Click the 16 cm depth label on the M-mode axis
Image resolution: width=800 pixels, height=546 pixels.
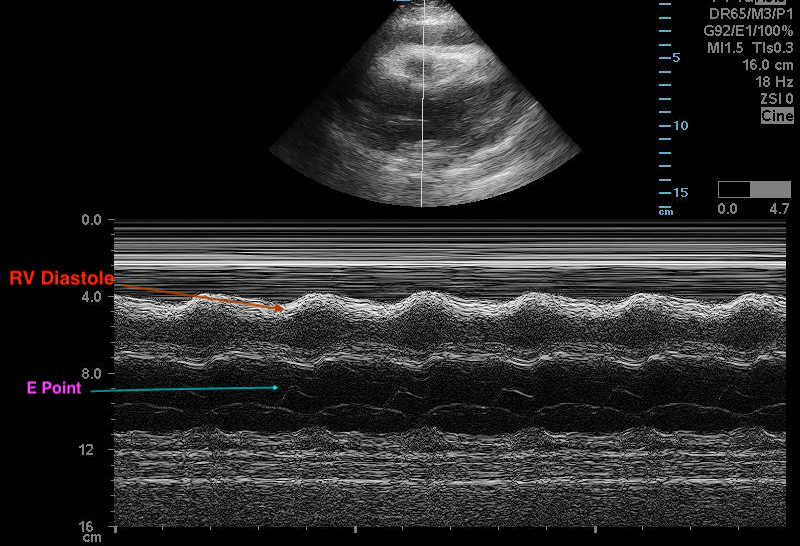pyautogui.click(x=90, y=531)
